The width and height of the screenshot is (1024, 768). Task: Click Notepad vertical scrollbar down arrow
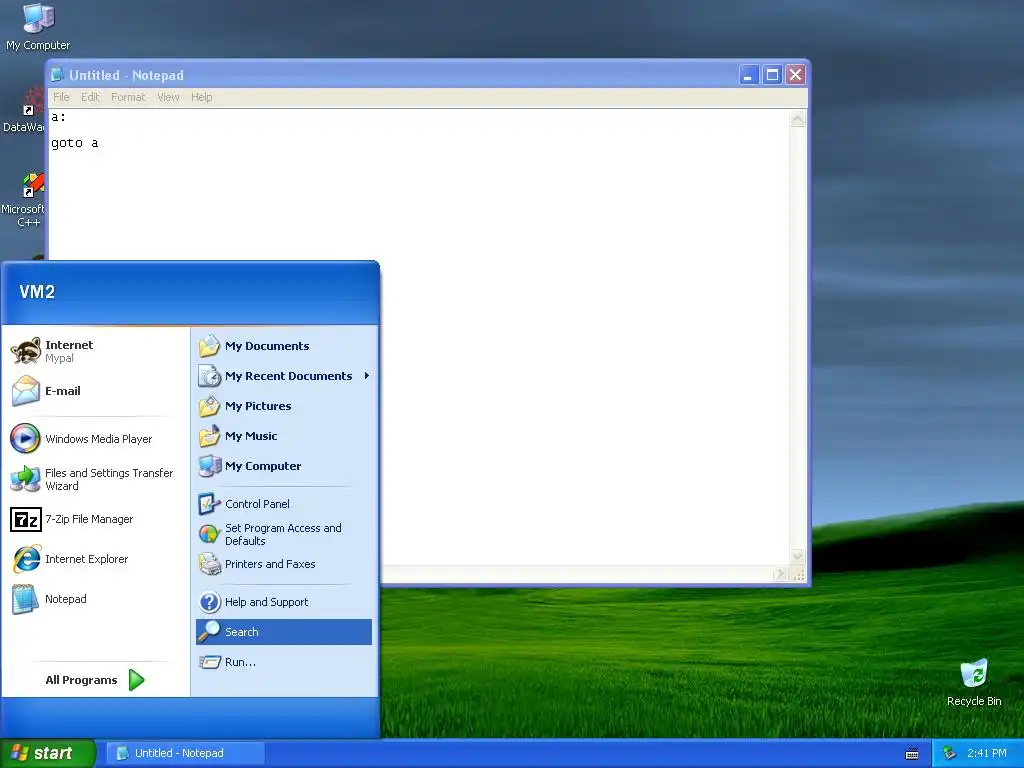[797, 556]
